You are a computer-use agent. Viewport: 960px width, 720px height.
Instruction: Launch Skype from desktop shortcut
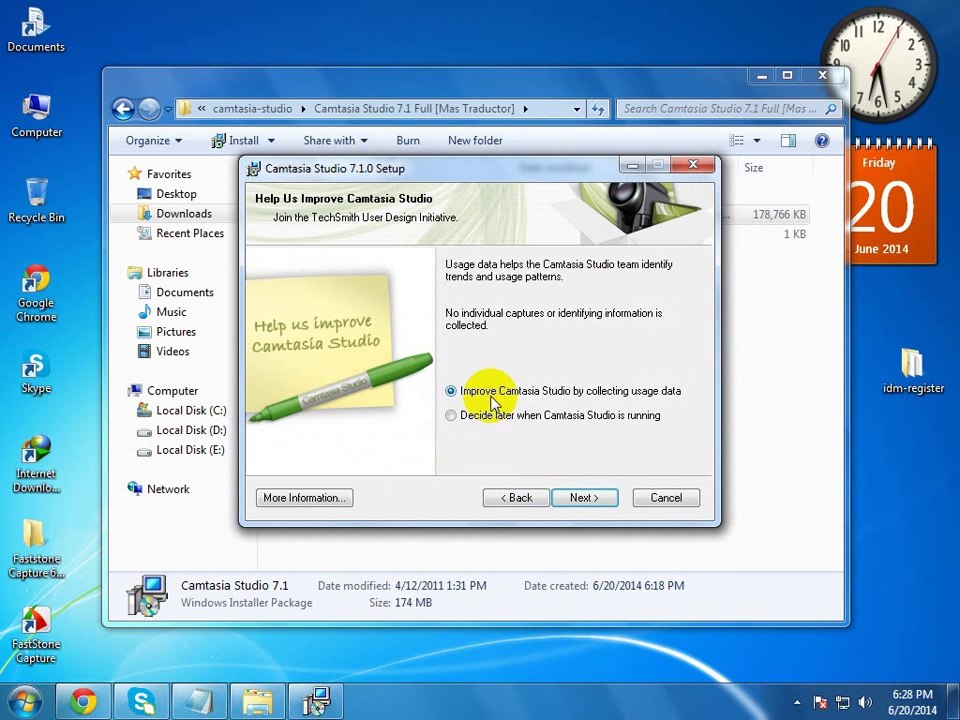coord(36,372)
